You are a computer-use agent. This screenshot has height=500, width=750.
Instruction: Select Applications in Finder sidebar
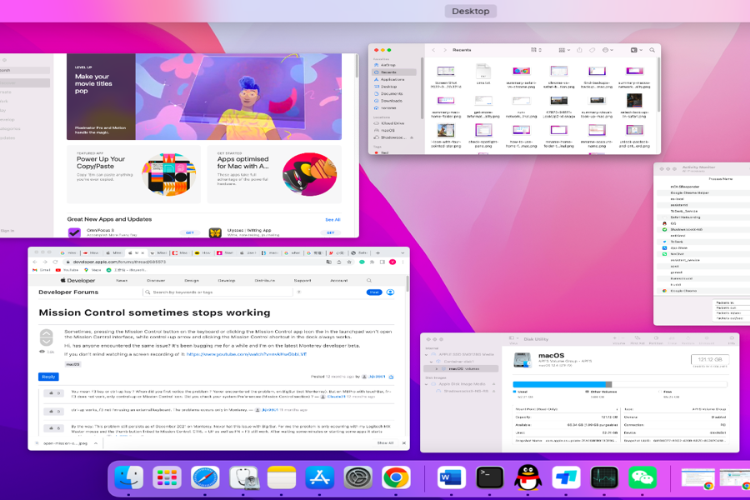pos(392,79)
